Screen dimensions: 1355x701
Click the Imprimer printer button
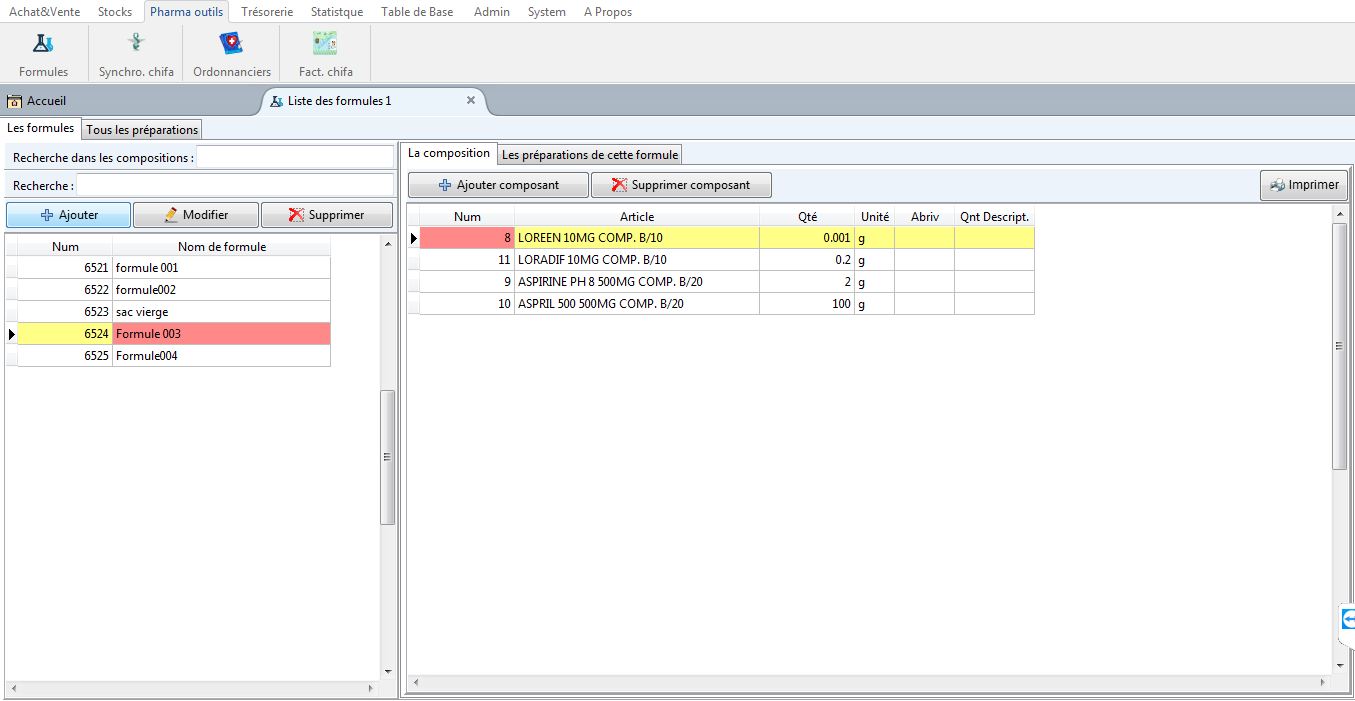tap(1304, 185)
